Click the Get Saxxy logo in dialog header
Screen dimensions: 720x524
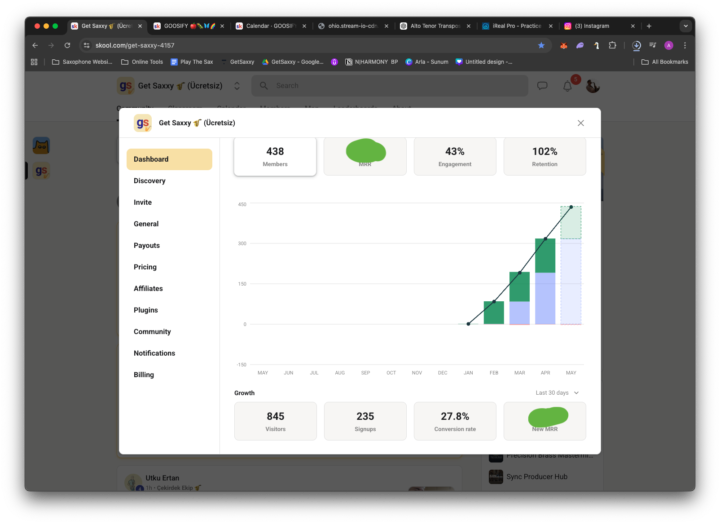142,123
